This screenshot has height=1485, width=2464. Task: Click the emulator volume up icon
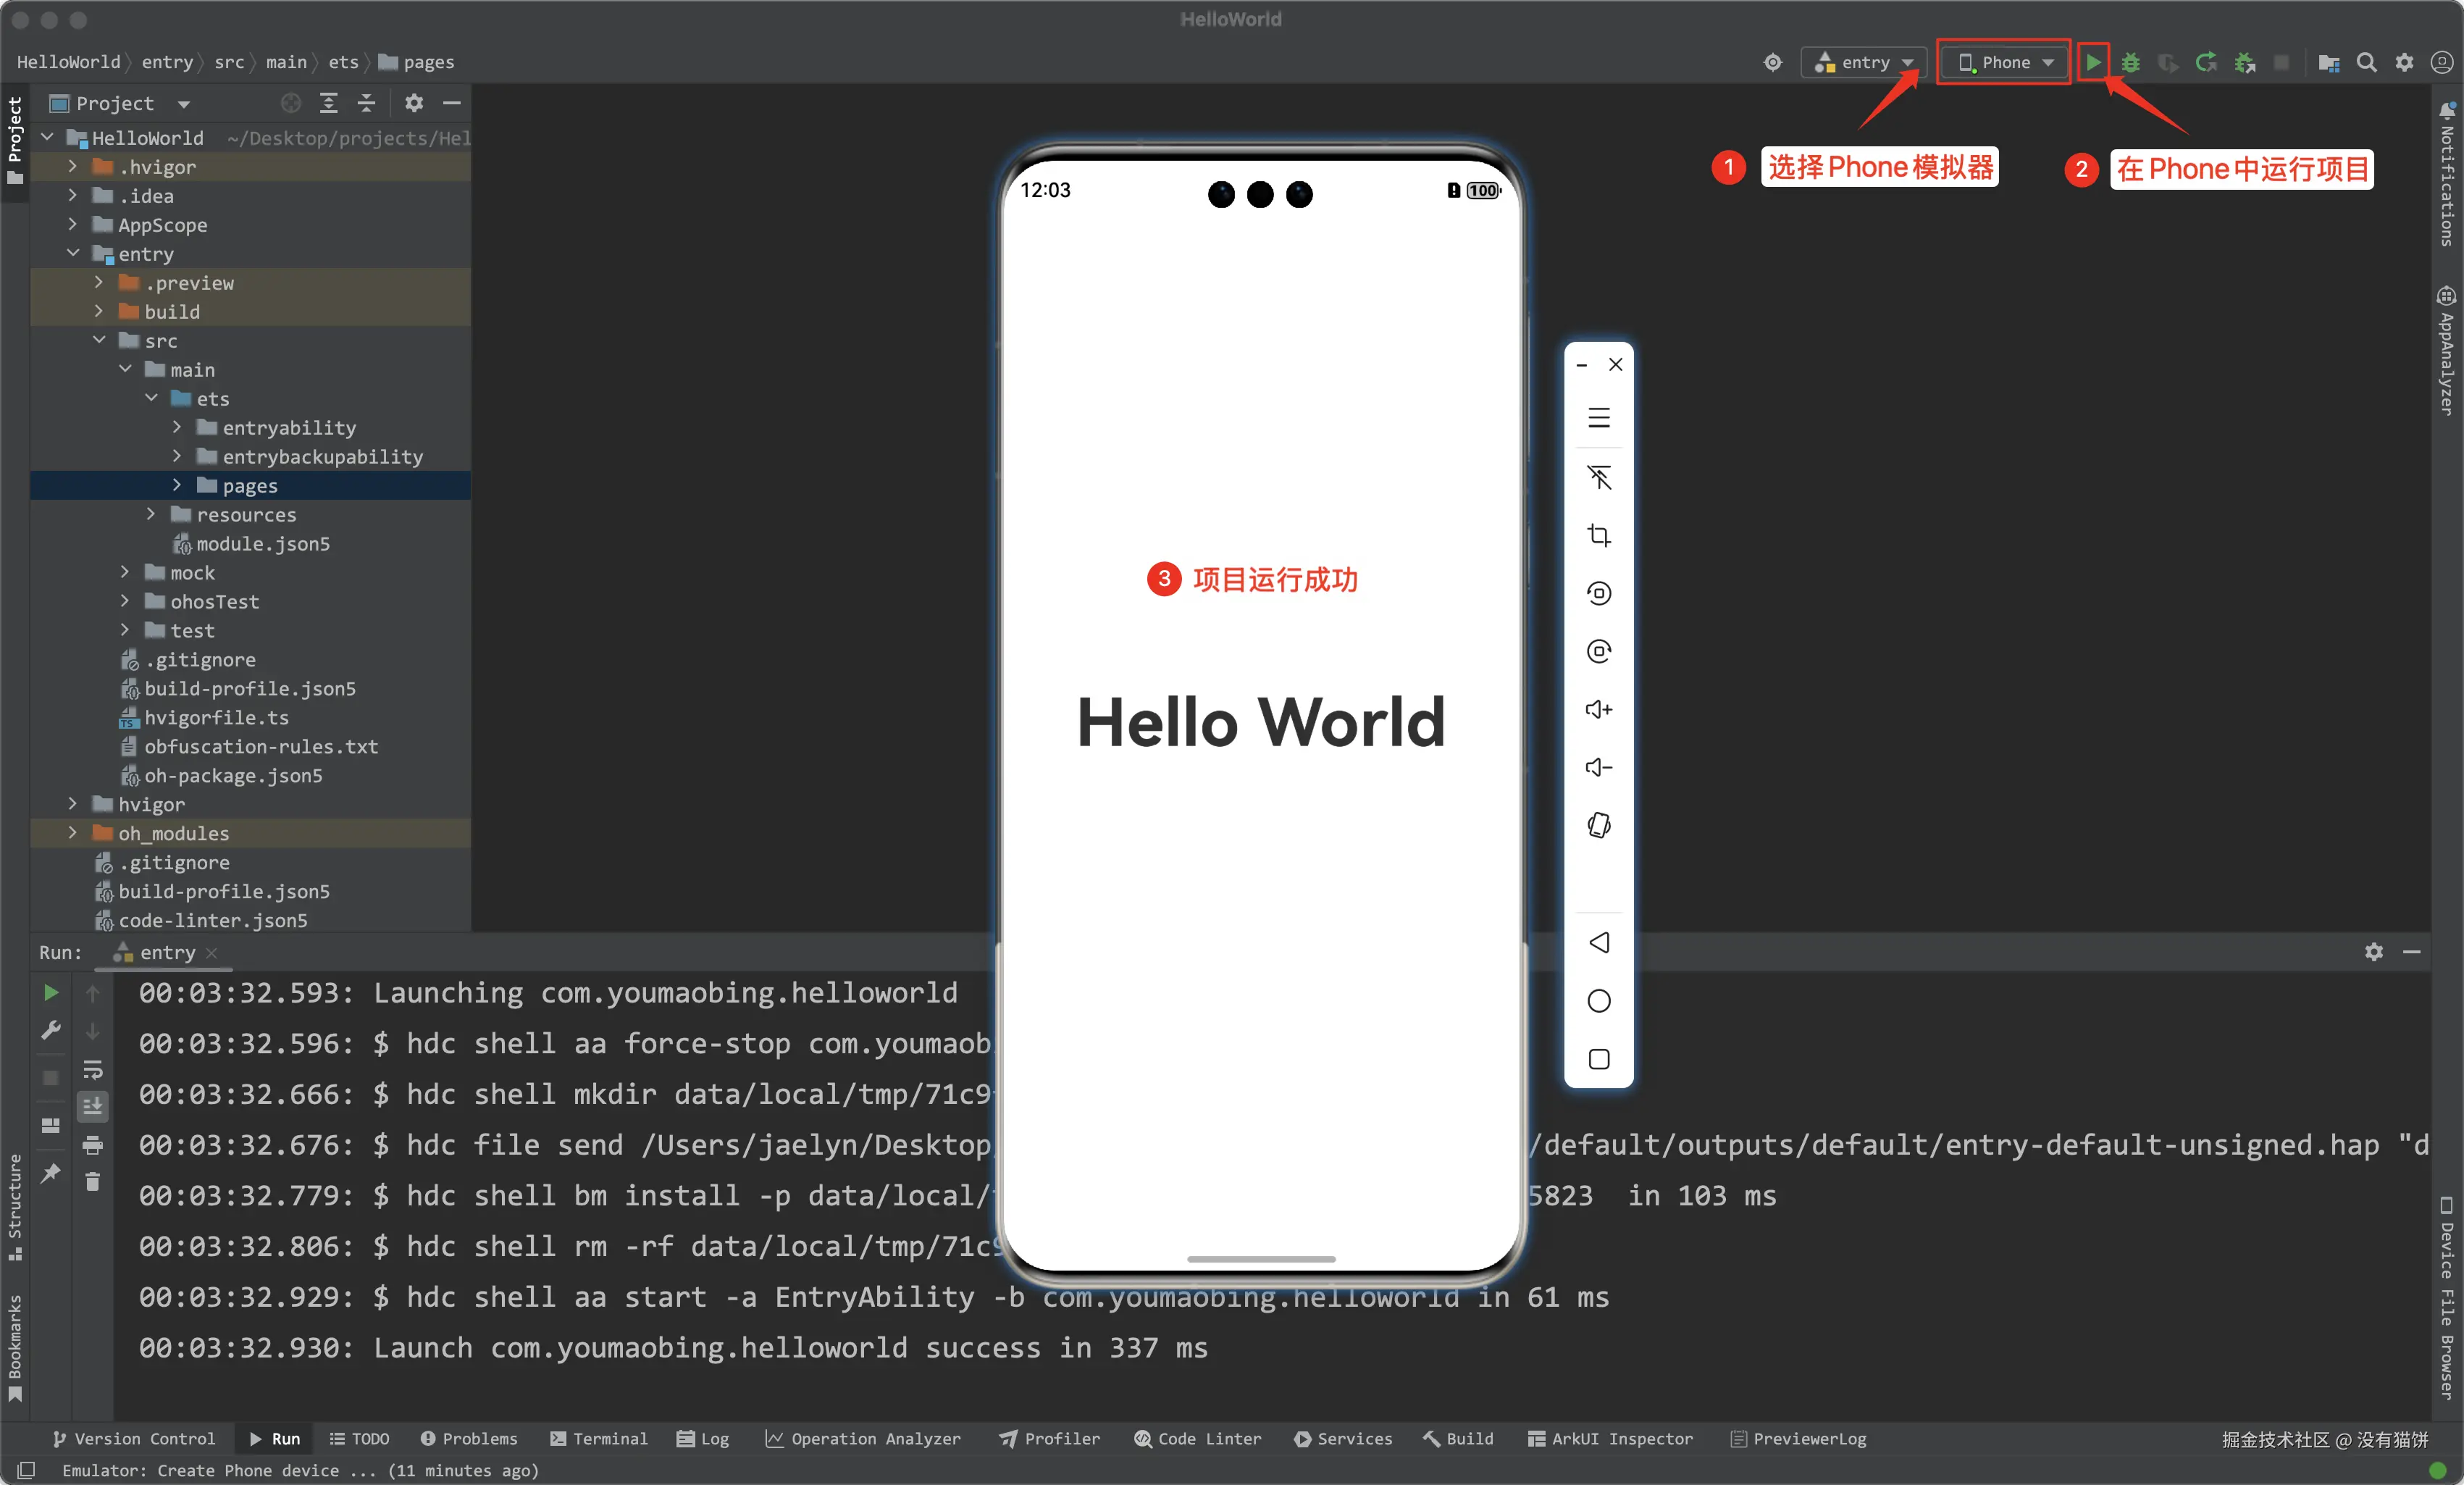pyautogui.click(x=1598, y=709)
